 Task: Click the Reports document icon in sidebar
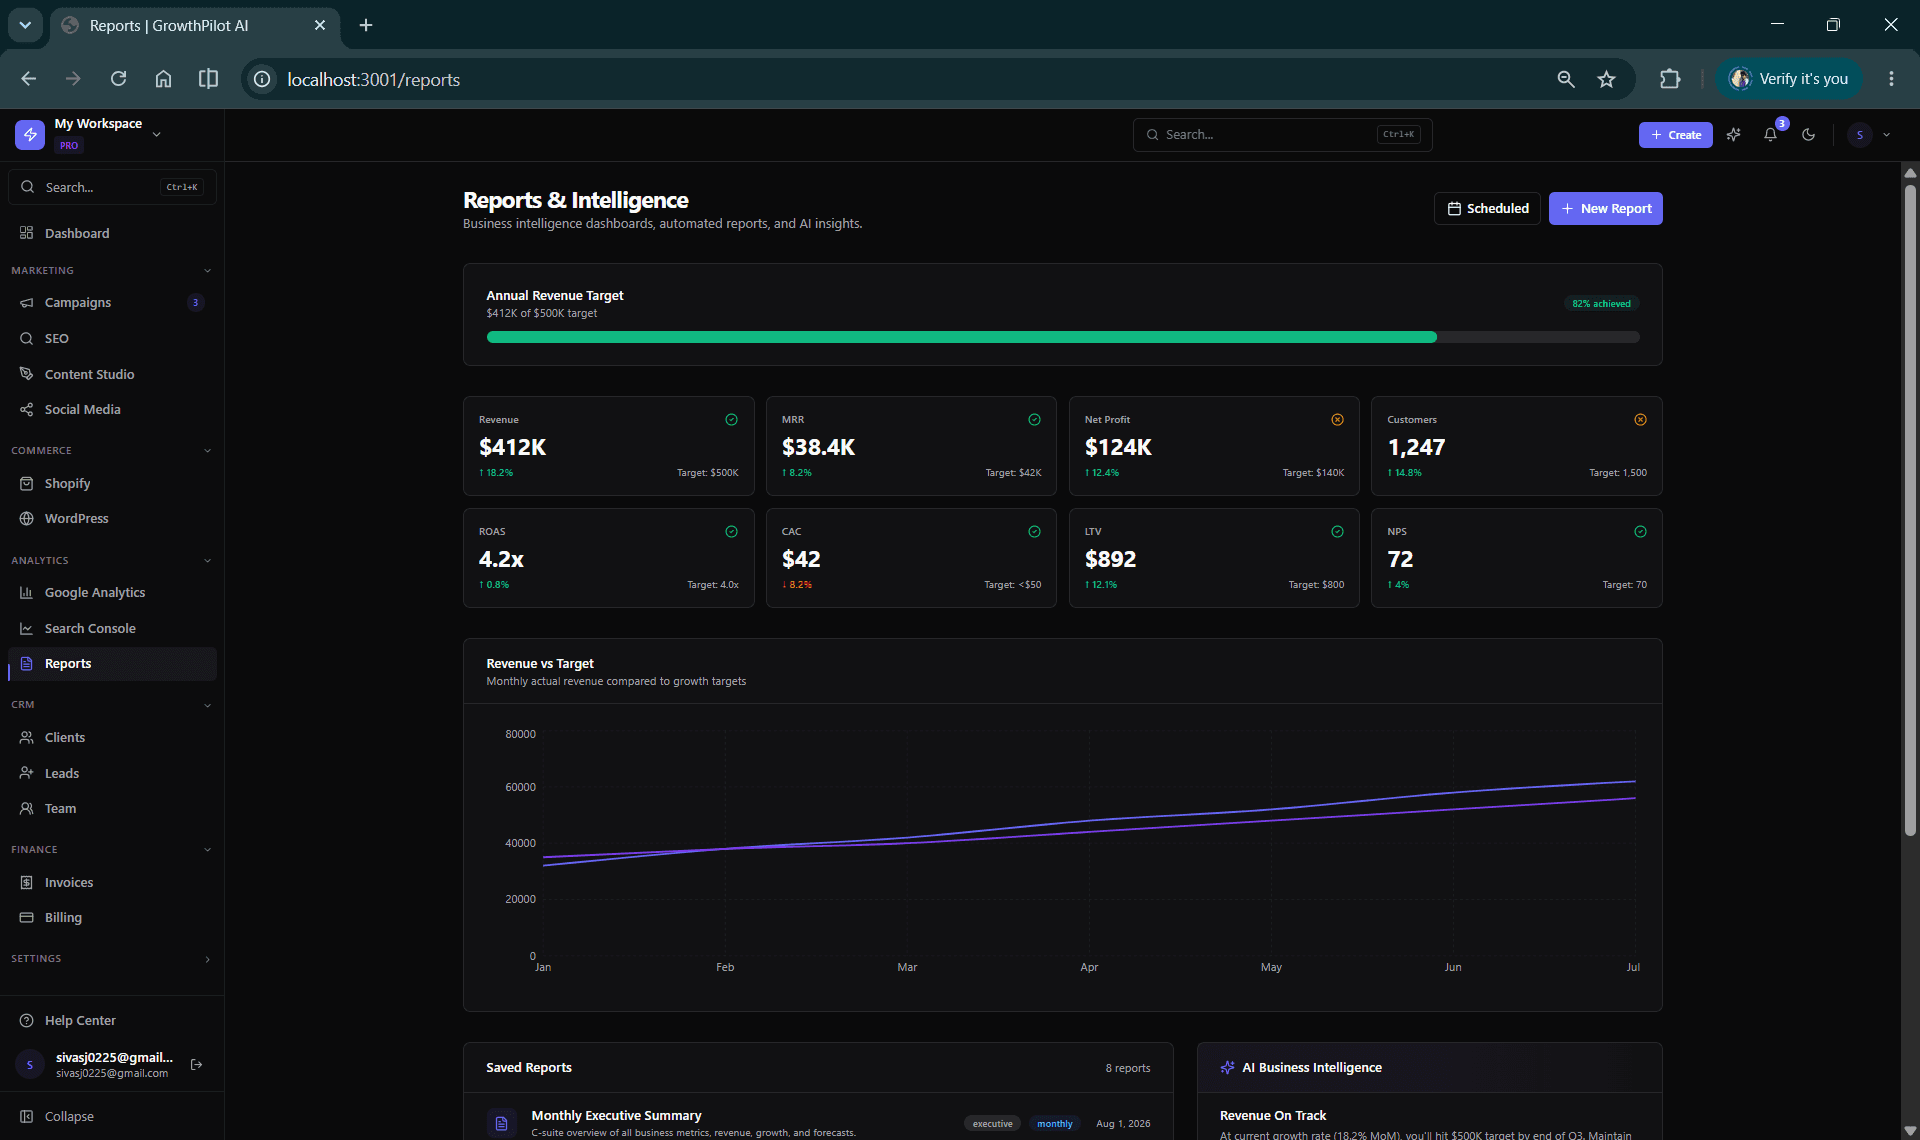[x=27, y=663]
